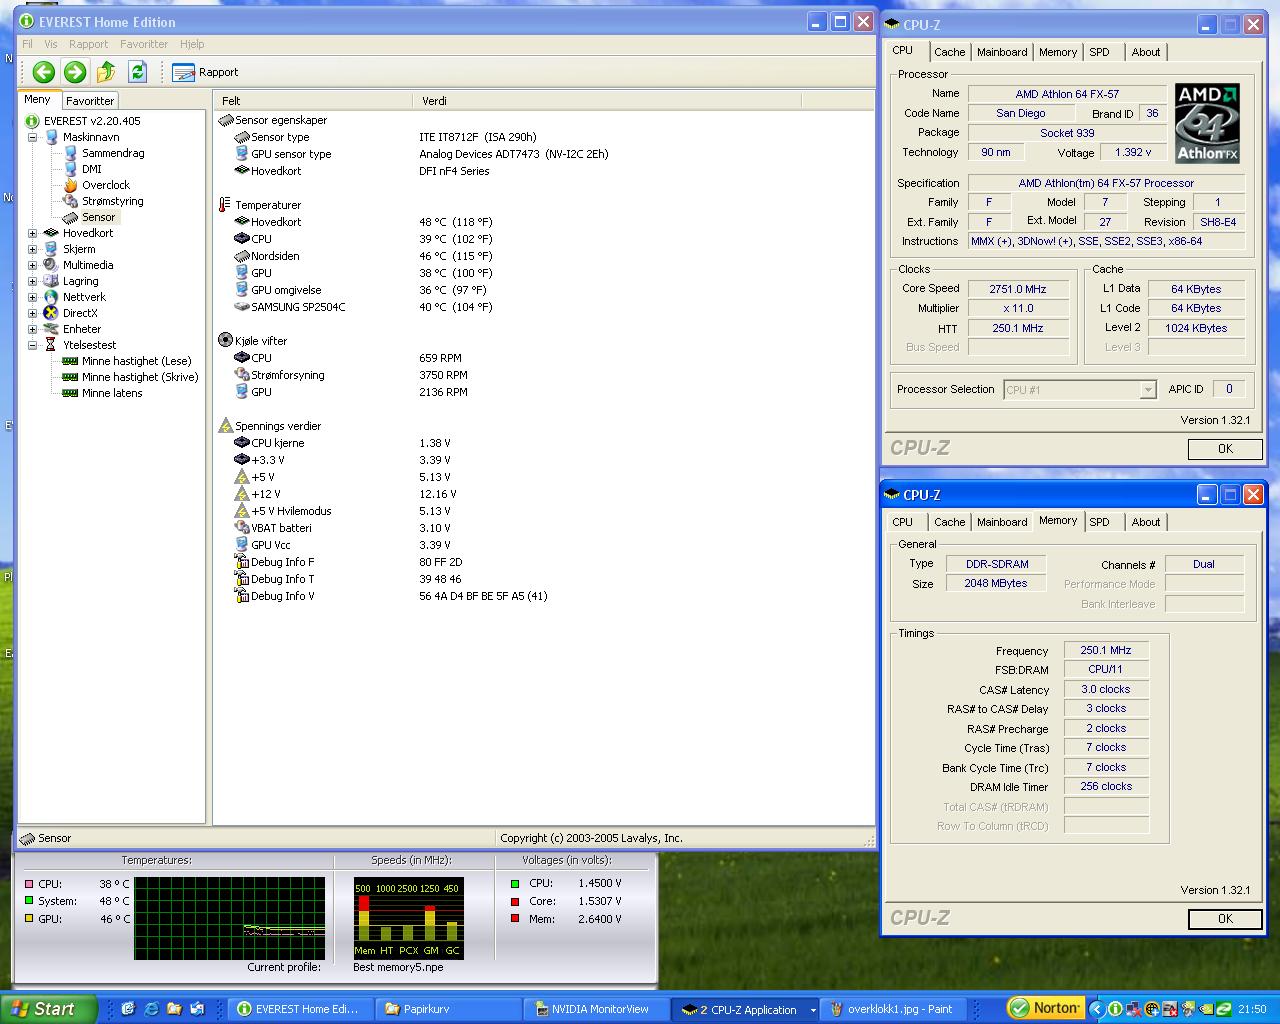Image resolution: width=1280 pixels, height=1024 pixels.
Task: Click the SAMSUNG SP2504C drive icon
Action: tap(241, 307)
